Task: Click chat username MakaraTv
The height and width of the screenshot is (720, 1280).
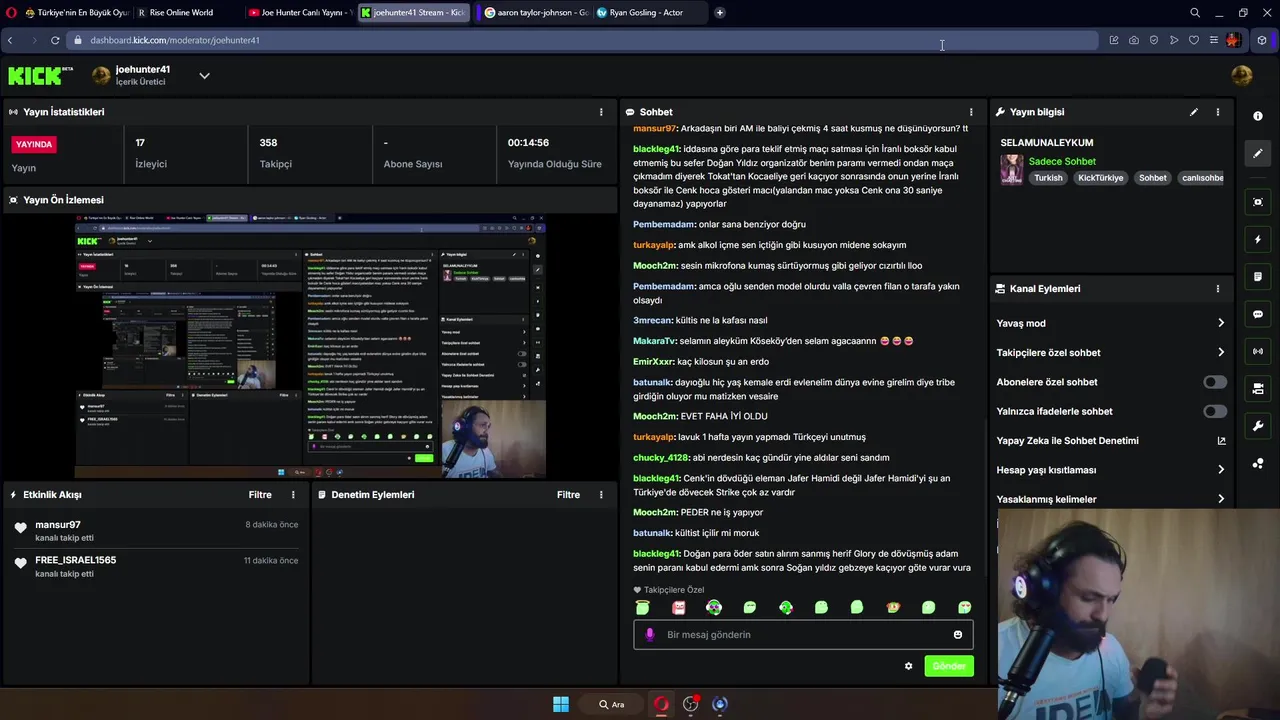Action: click(654, 341)
